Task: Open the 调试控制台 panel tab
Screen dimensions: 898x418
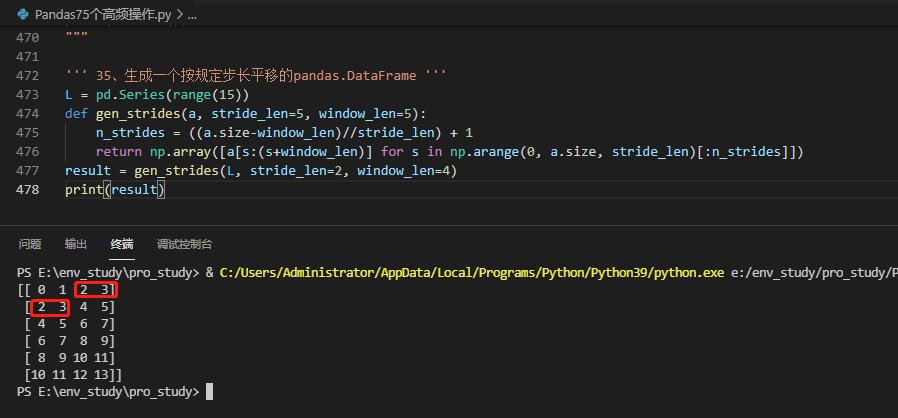Action: (184, 245)
